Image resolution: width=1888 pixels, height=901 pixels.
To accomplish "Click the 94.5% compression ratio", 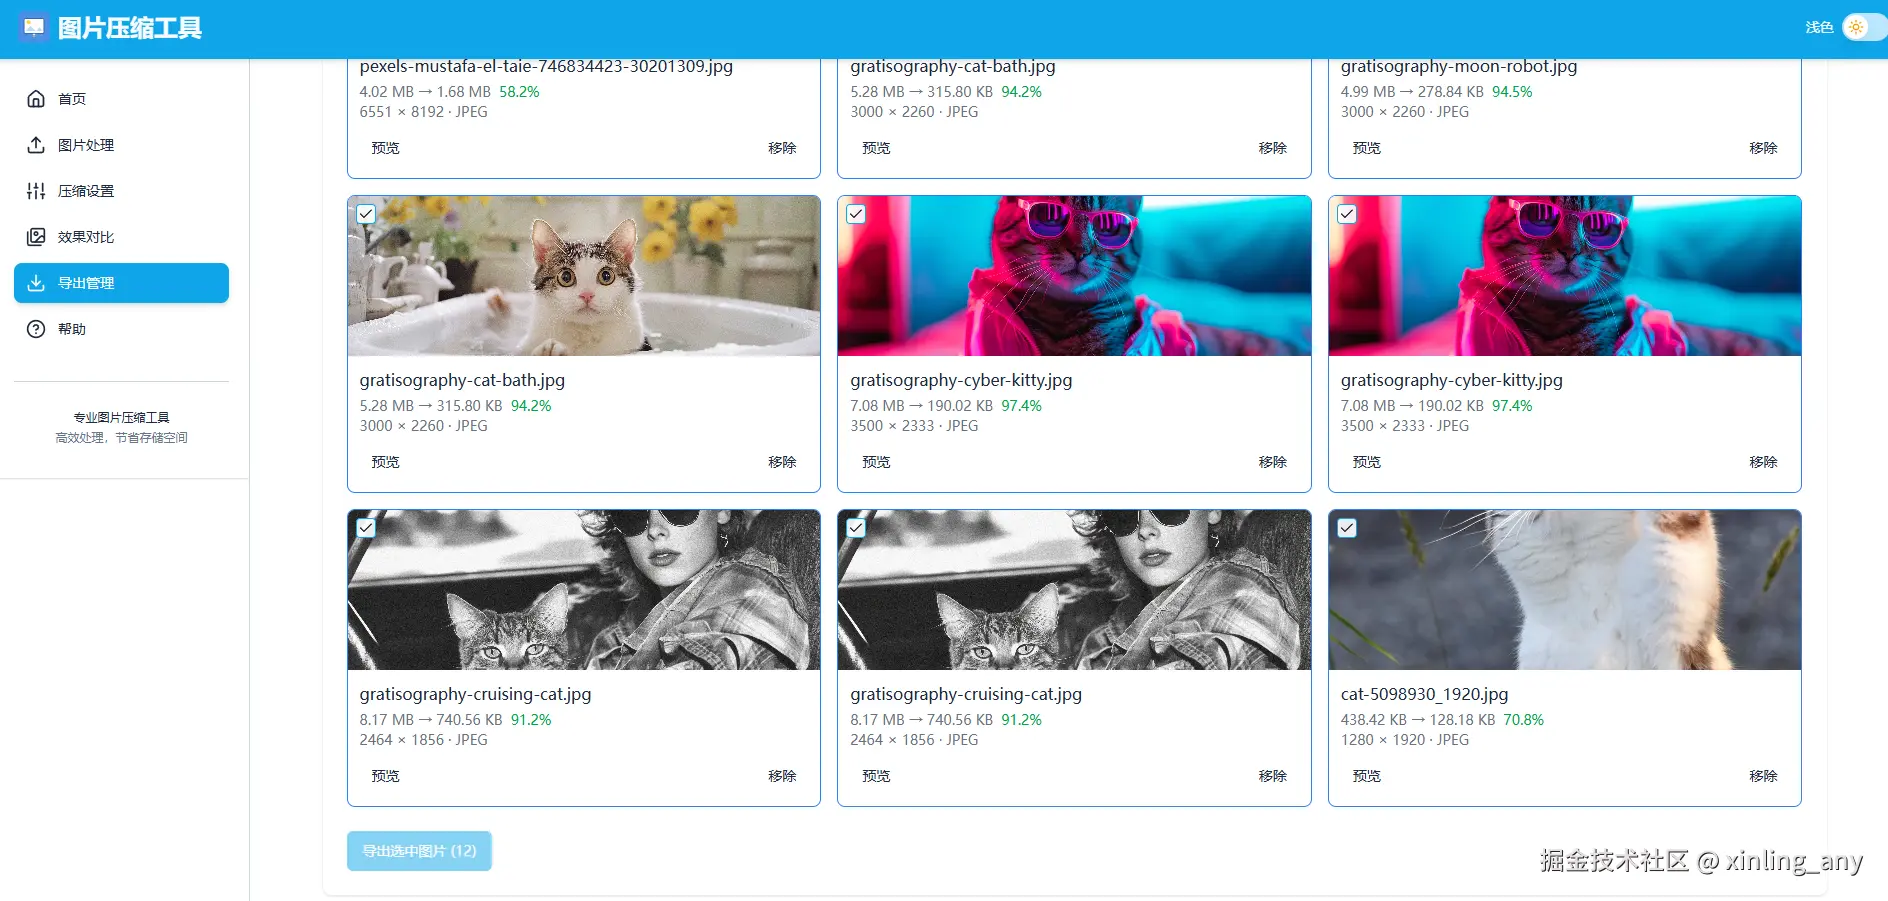I will [x=1512, y=92].
